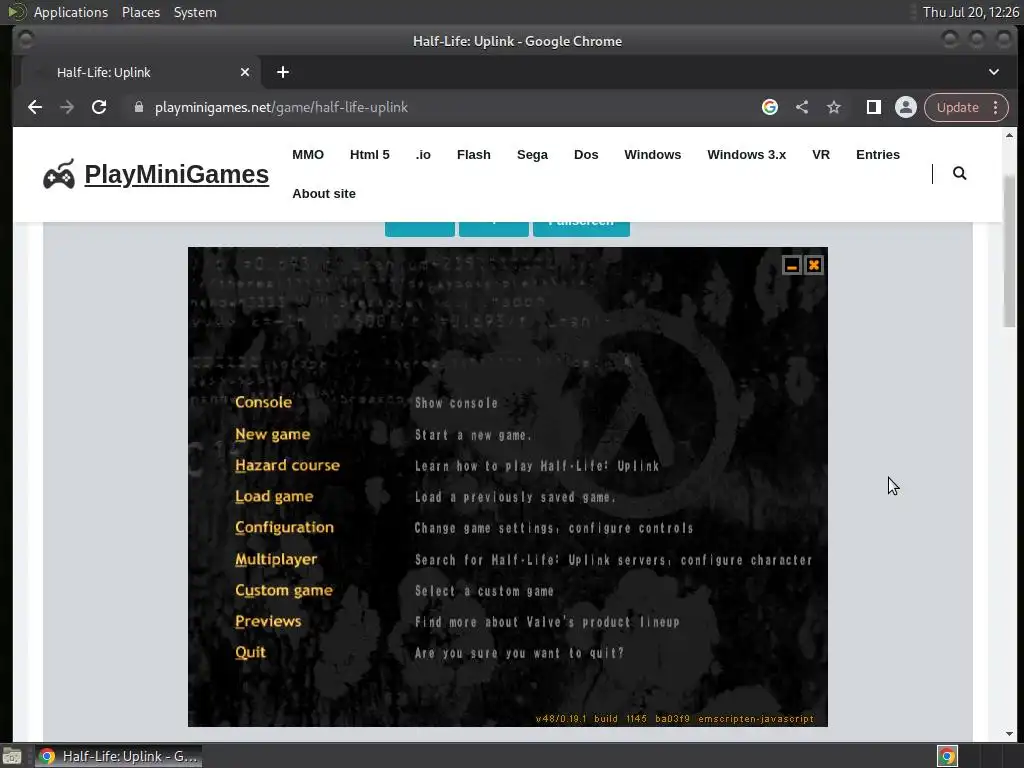Click the PlayMiniGames gamepad logo icon
This screenshot has height=768, width=1024.
[x=59, y=174]
